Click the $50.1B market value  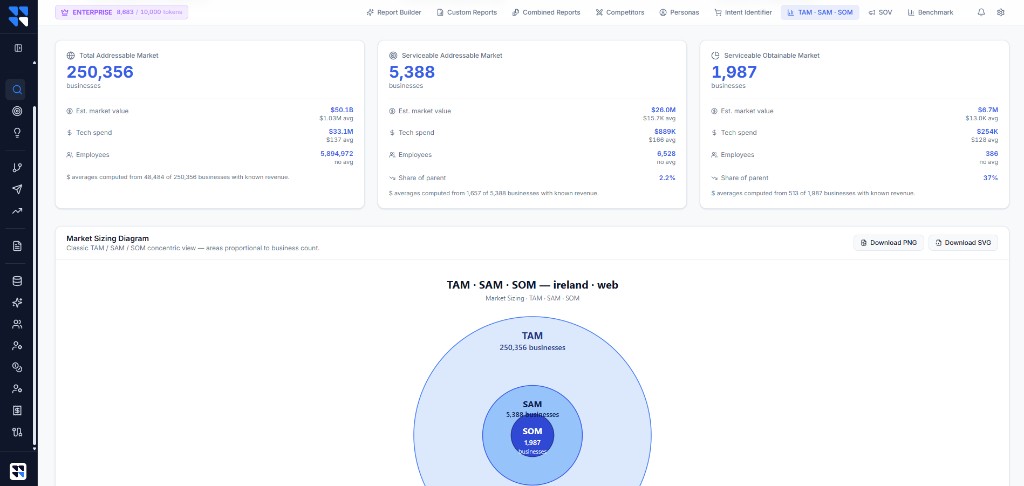342,110
